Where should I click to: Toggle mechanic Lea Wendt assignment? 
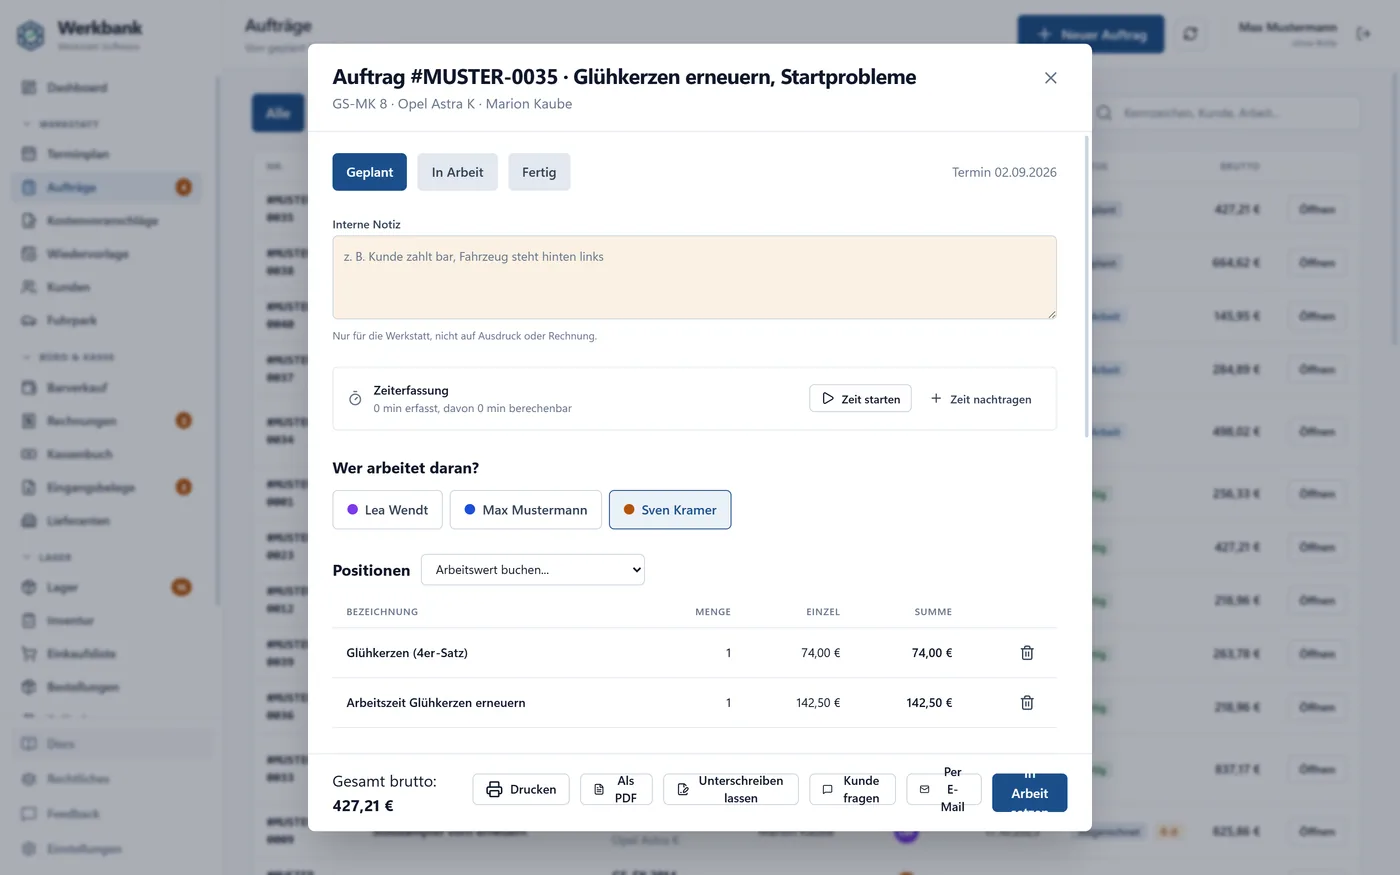click(387, 510)
